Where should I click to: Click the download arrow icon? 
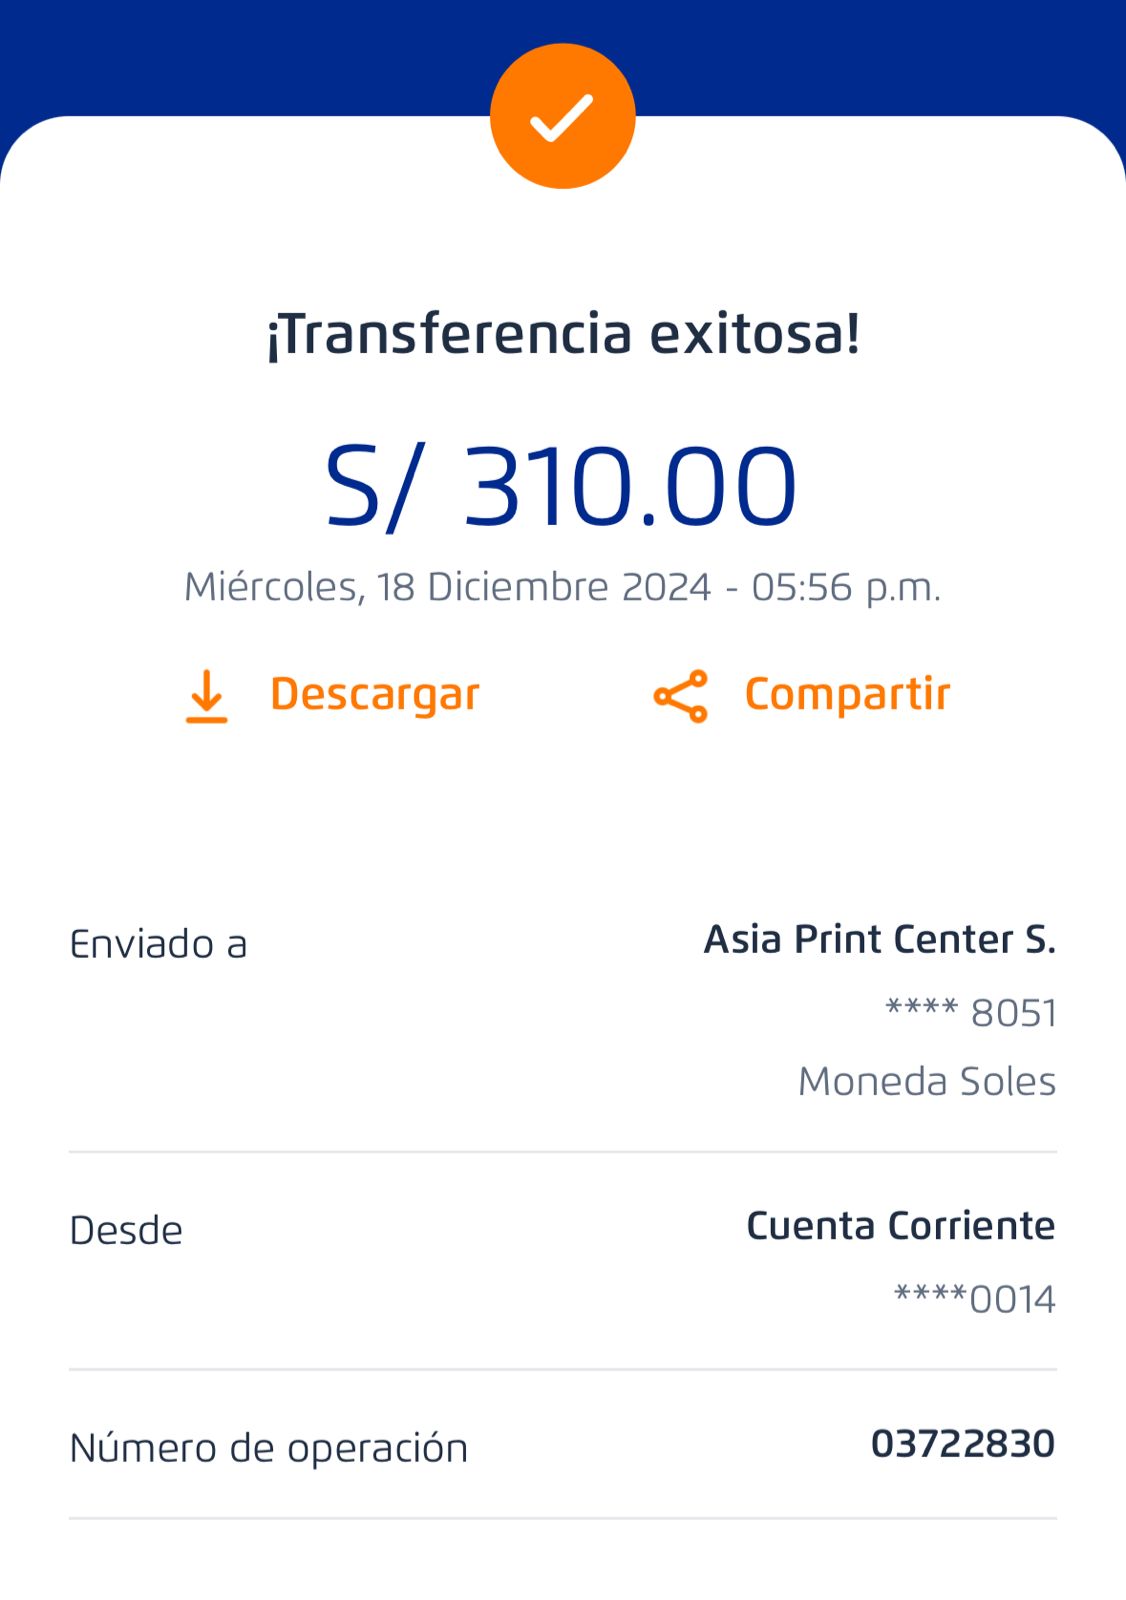coord(207,696)
